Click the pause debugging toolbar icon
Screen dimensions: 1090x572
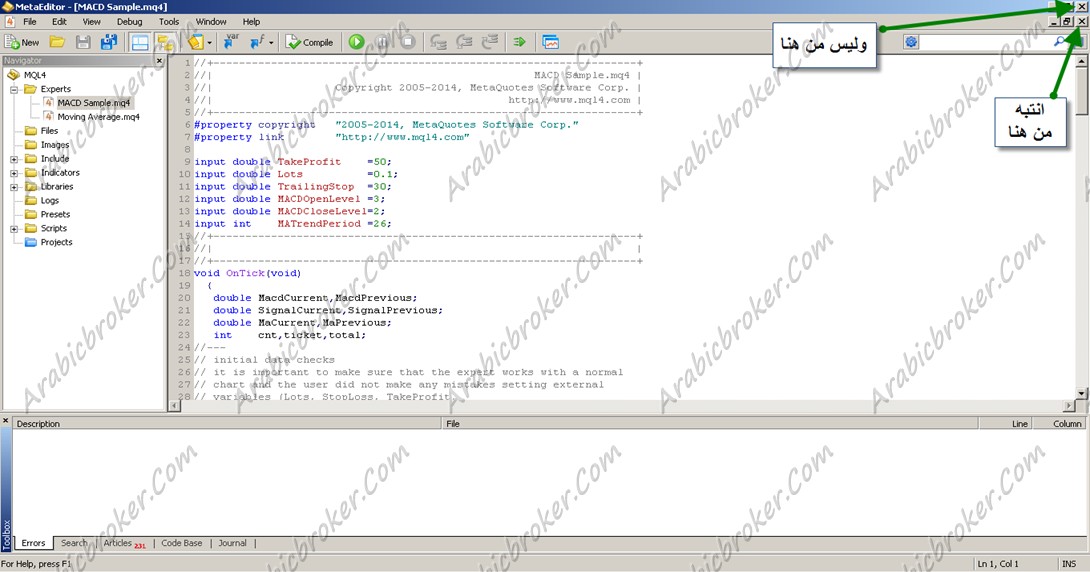(x=382, y=42)
